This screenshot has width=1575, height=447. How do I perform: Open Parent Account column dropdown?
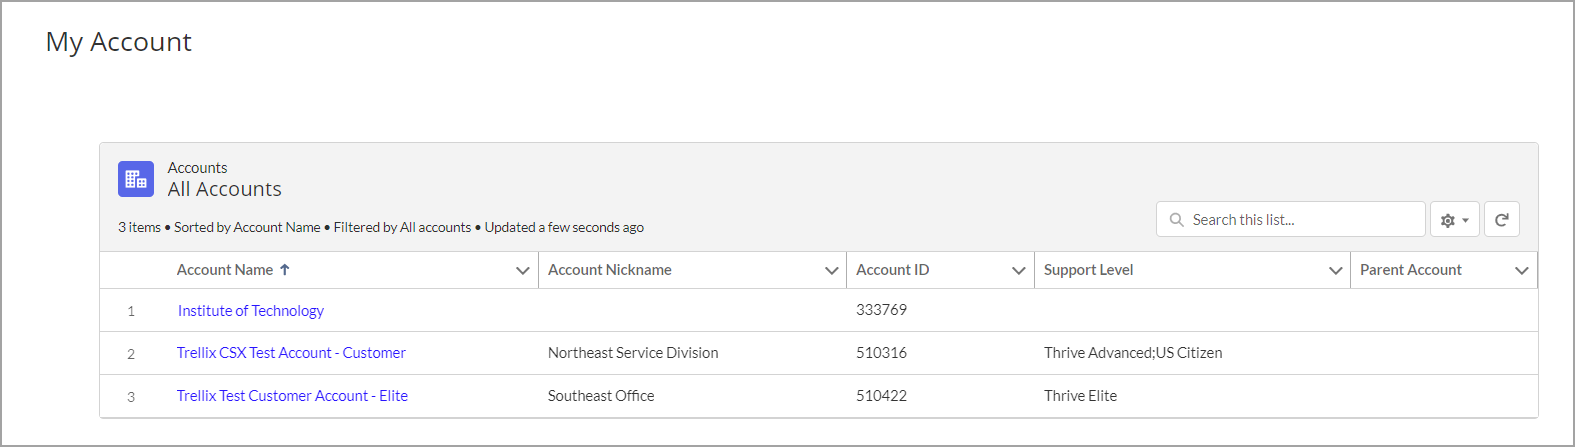(1522, 270)
